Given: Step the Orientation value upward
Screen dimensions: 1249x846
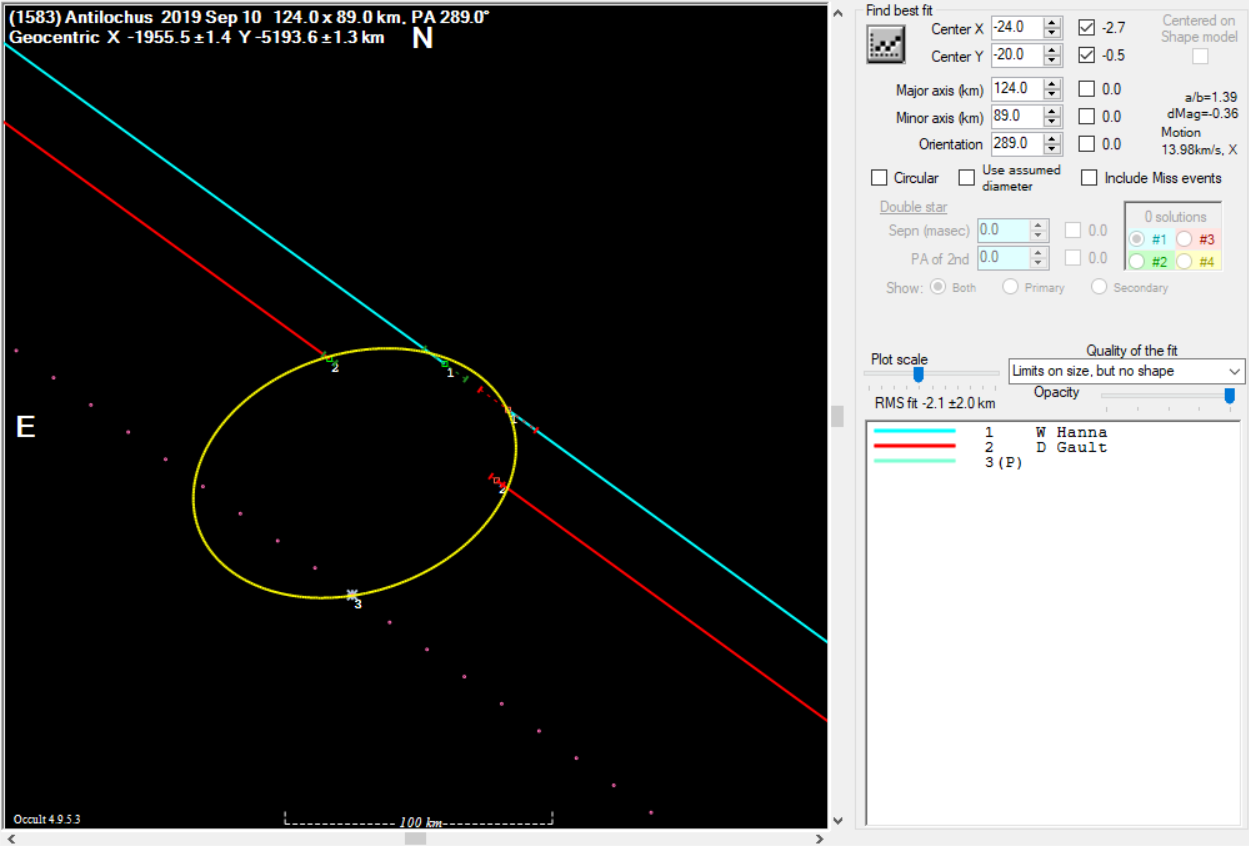Looking at the screenshot, I should pos(1052,139).
